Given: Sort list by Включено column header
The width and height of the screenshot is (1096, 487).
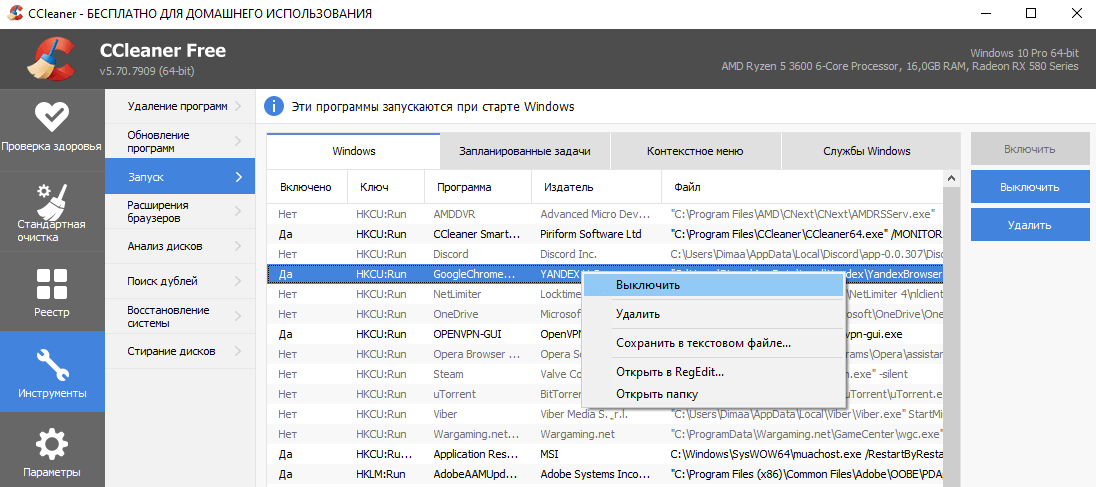Looking at the screenshot, I should (306, 187).
